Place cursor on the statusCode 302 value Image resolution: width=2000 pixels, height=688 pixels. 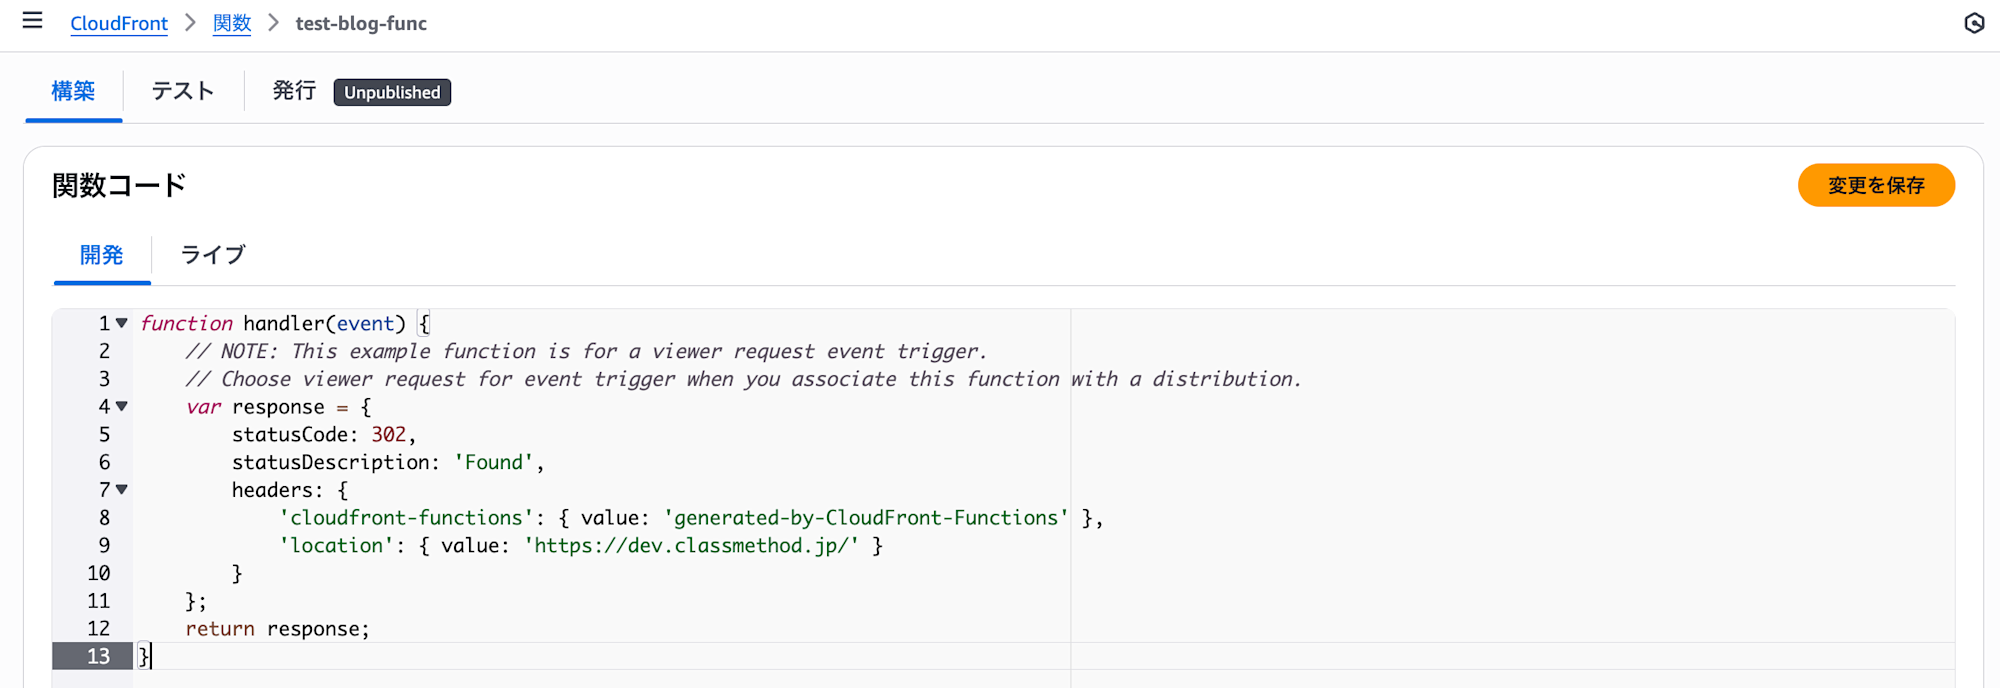[389, 434]
